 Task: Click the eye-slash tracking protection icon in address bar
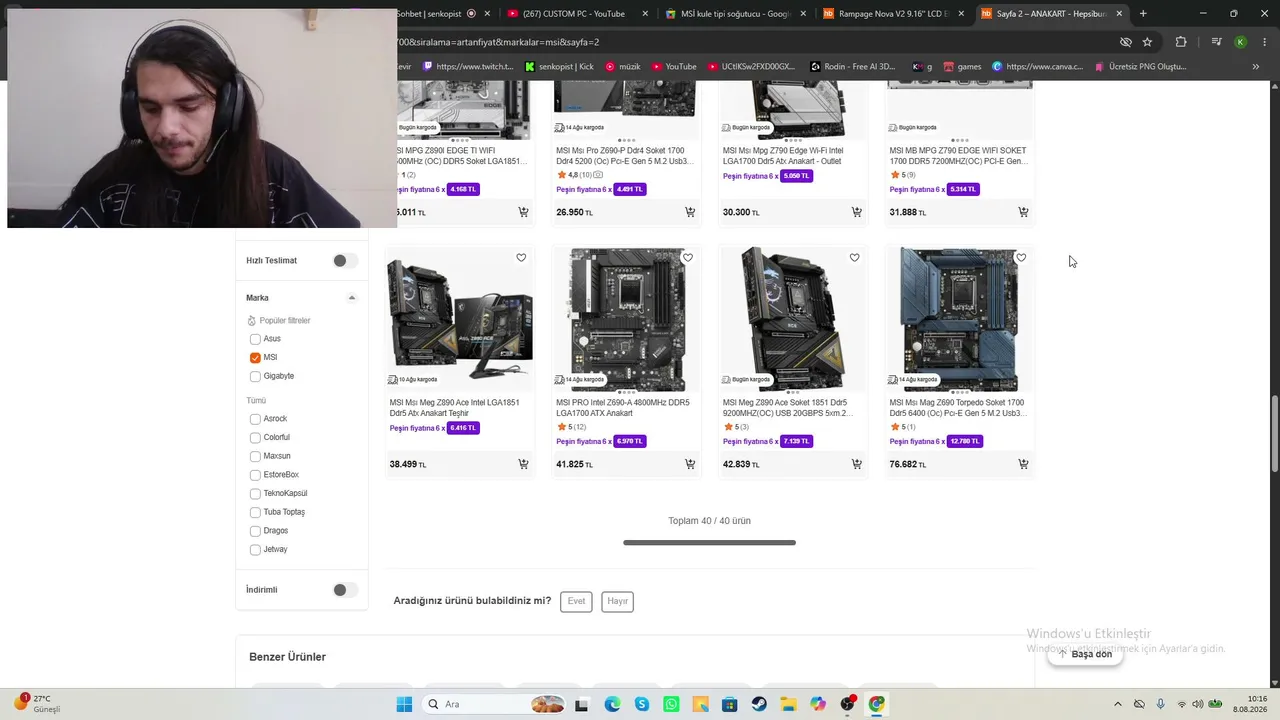pyautogui.click(x=1126, y=42)
